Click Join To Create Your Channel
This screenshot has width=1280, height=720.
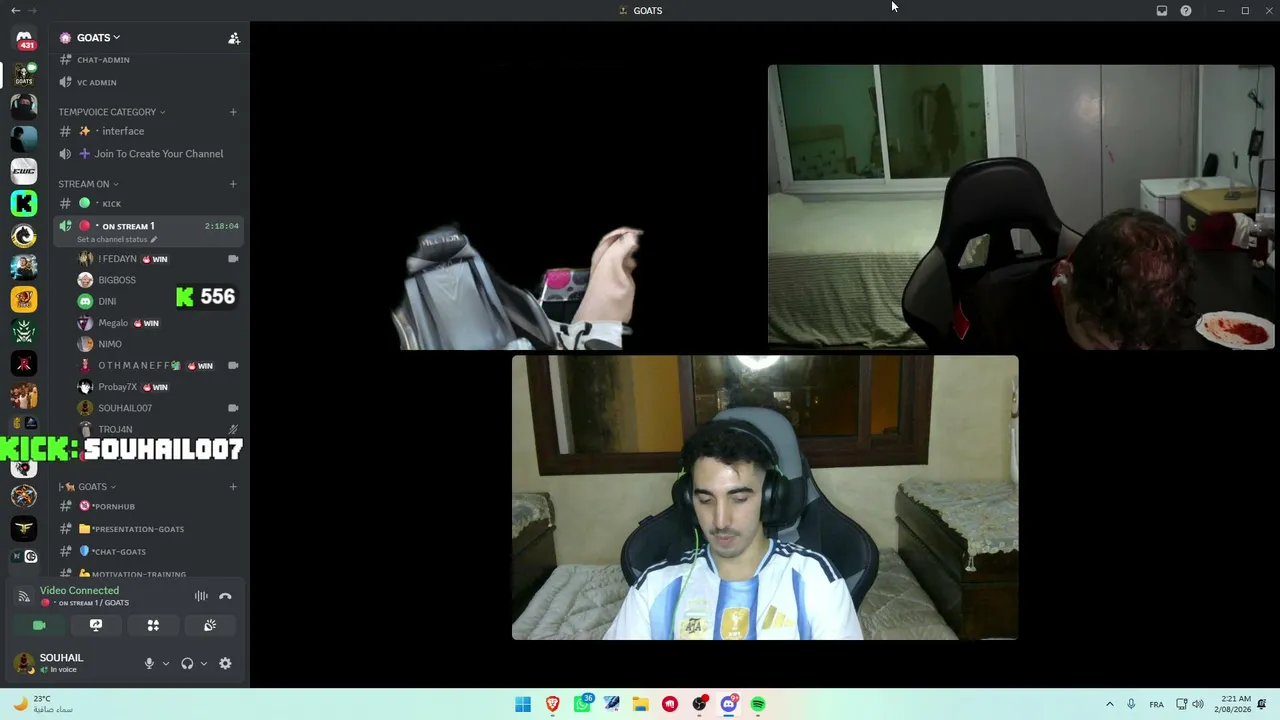point(147,154)
